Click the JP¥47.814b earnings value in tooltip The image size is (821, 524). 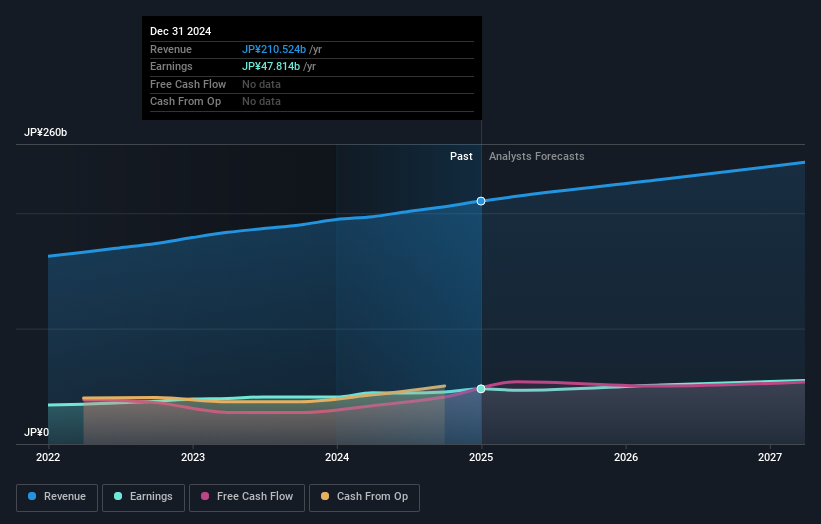coord(271,66)
